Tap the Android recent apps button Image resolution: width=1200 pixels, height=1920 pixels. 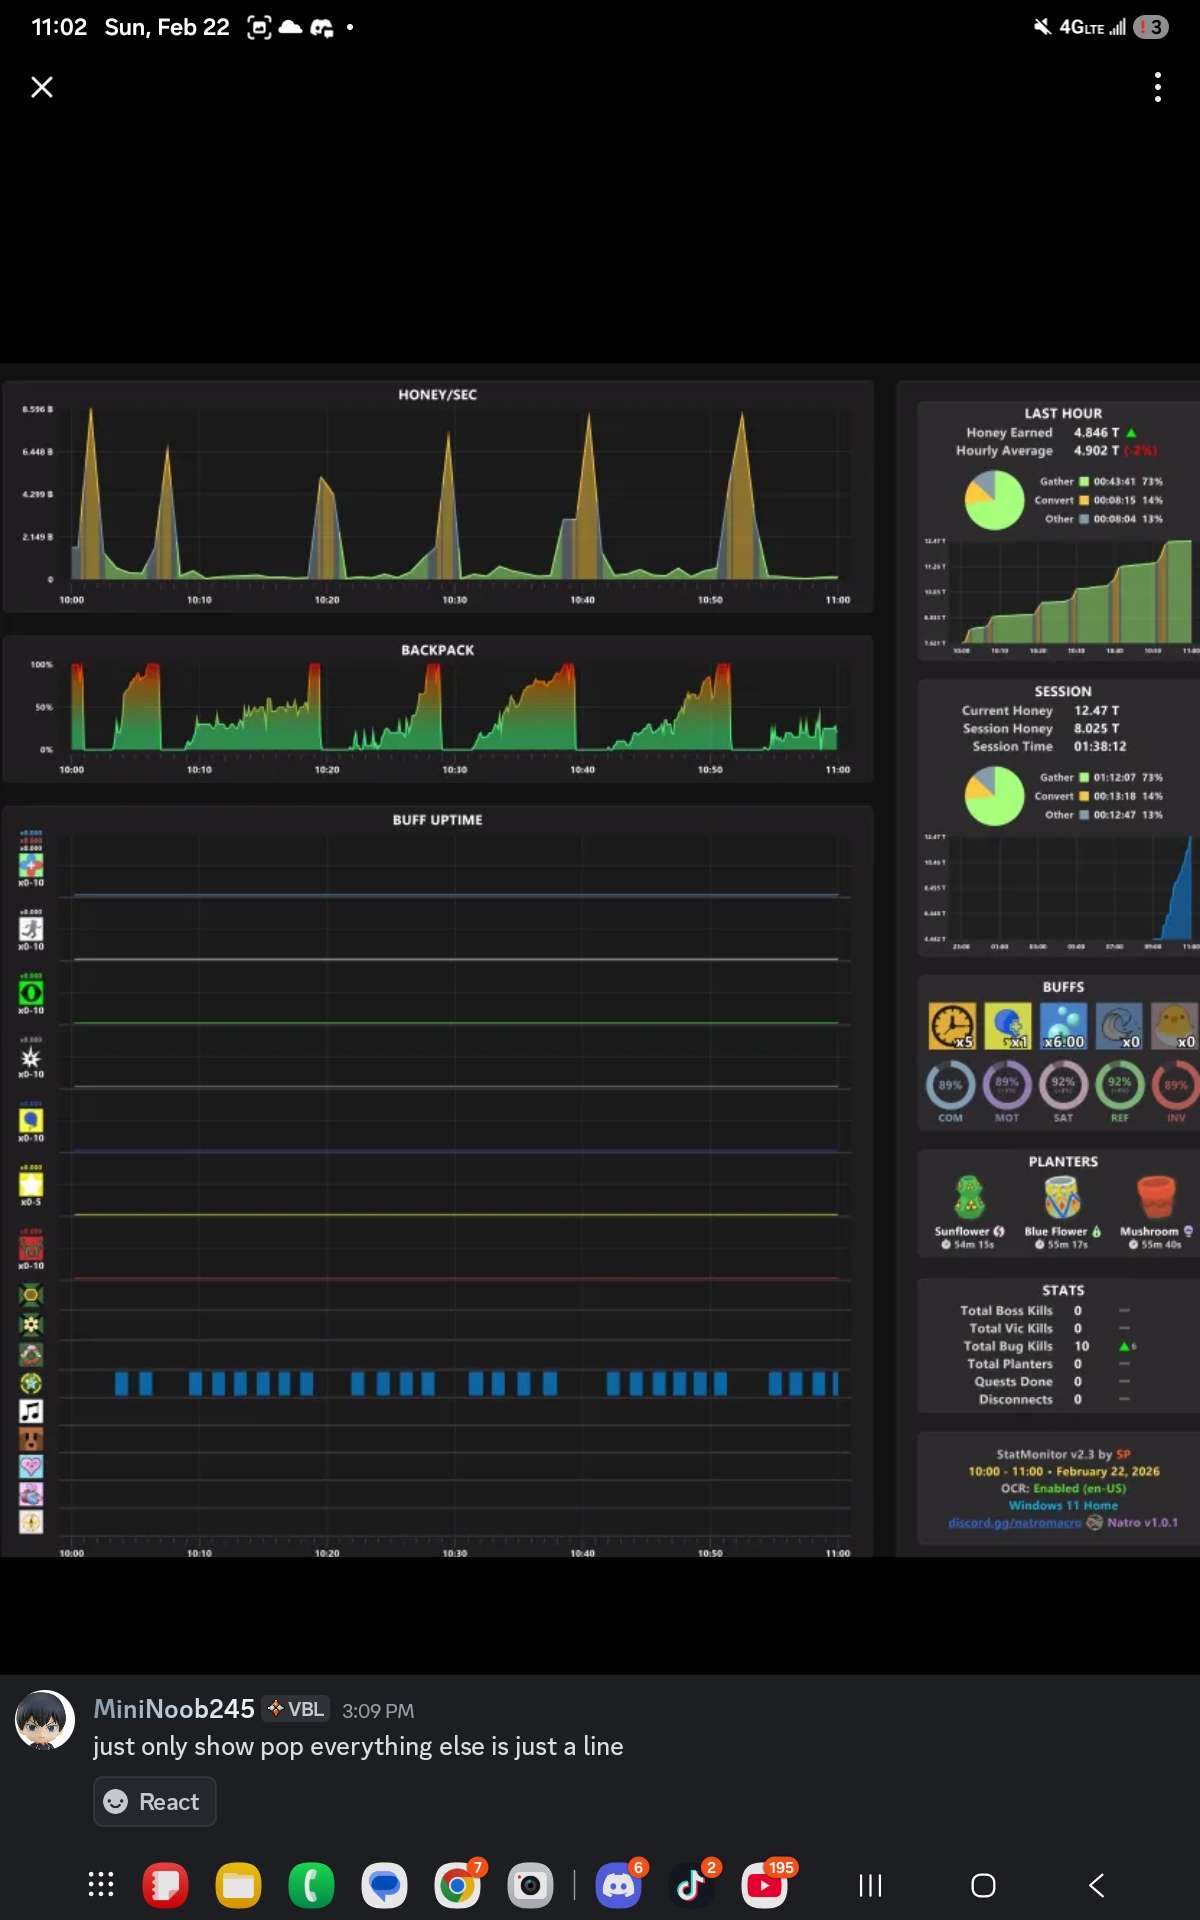pyautogui.click(x=871, y=1886)
